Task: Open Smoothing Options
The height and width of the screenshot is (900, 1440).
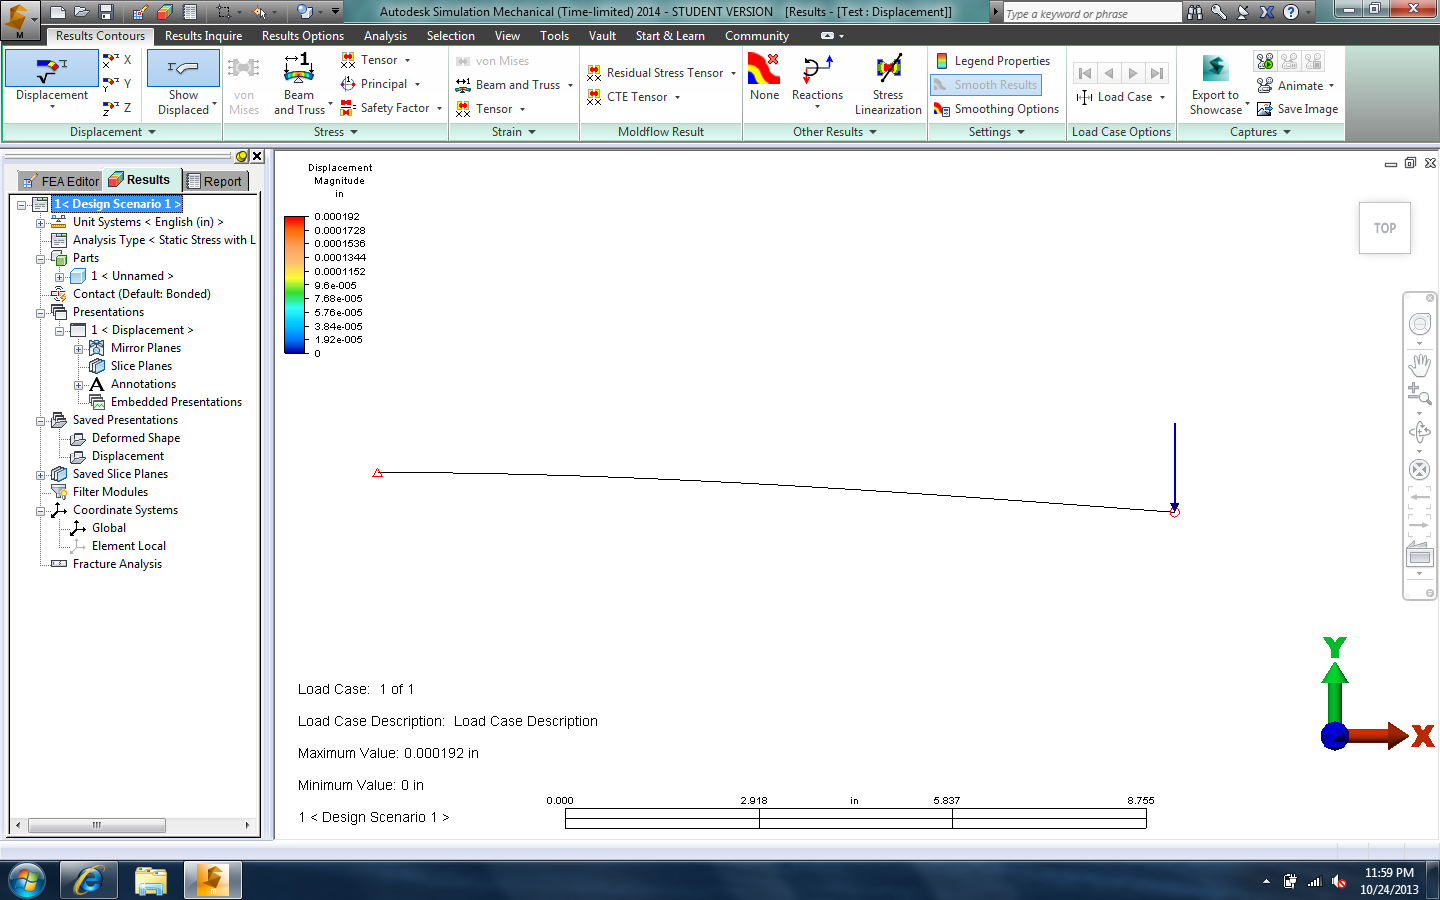Action: tap(996, 109)
